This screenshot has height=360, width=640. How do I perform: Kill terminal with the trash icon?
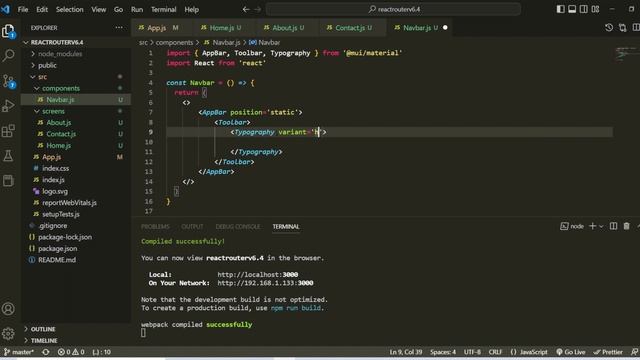tap(627, 226)
